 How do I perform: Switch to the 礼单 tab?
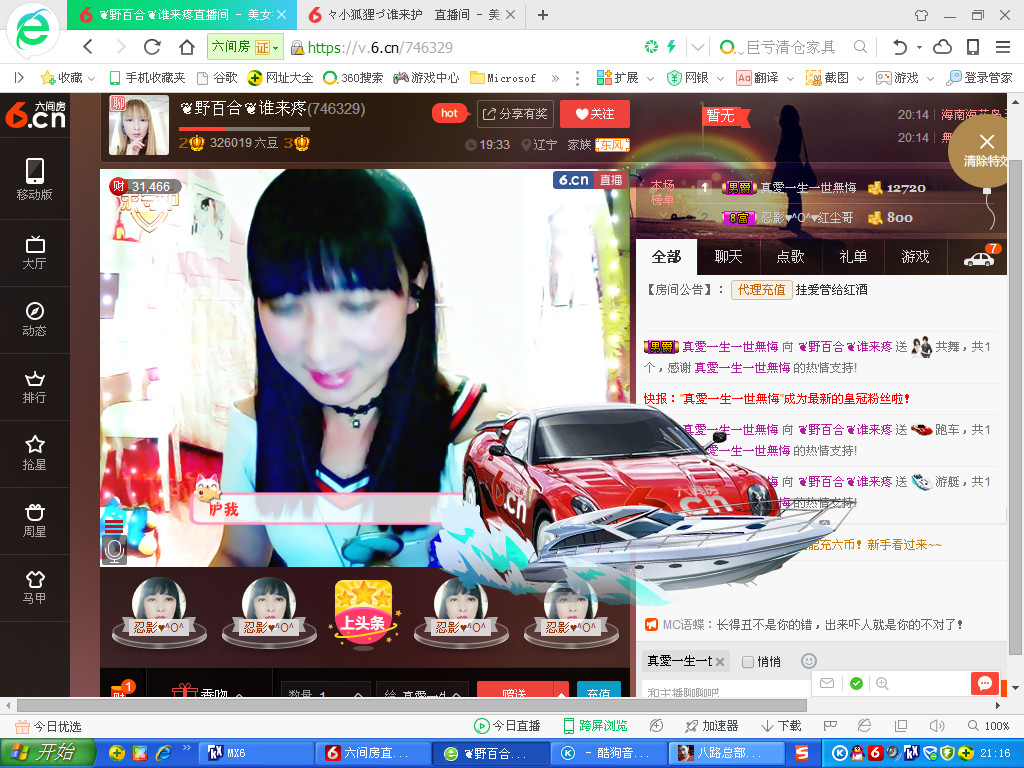(853, 257)
